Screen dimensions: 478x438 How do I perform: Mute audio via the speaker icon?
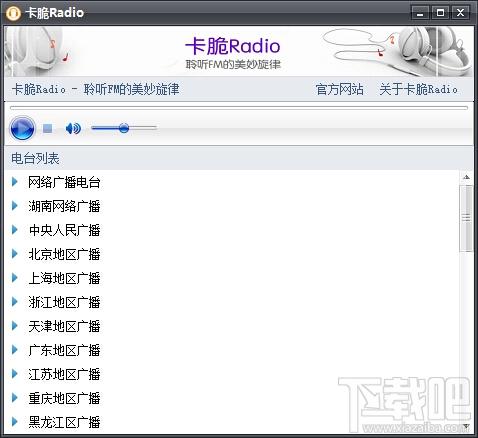(73, 128)
